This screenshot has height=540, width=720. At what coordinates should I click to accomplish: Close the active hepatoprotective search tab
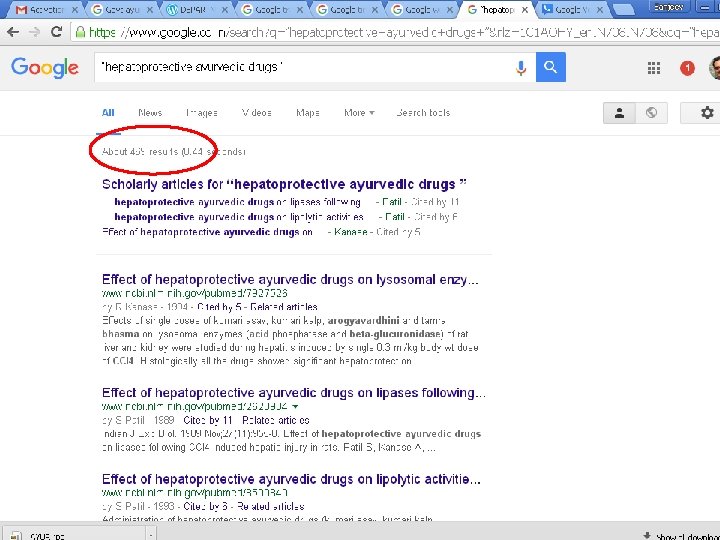coord(525,10)
